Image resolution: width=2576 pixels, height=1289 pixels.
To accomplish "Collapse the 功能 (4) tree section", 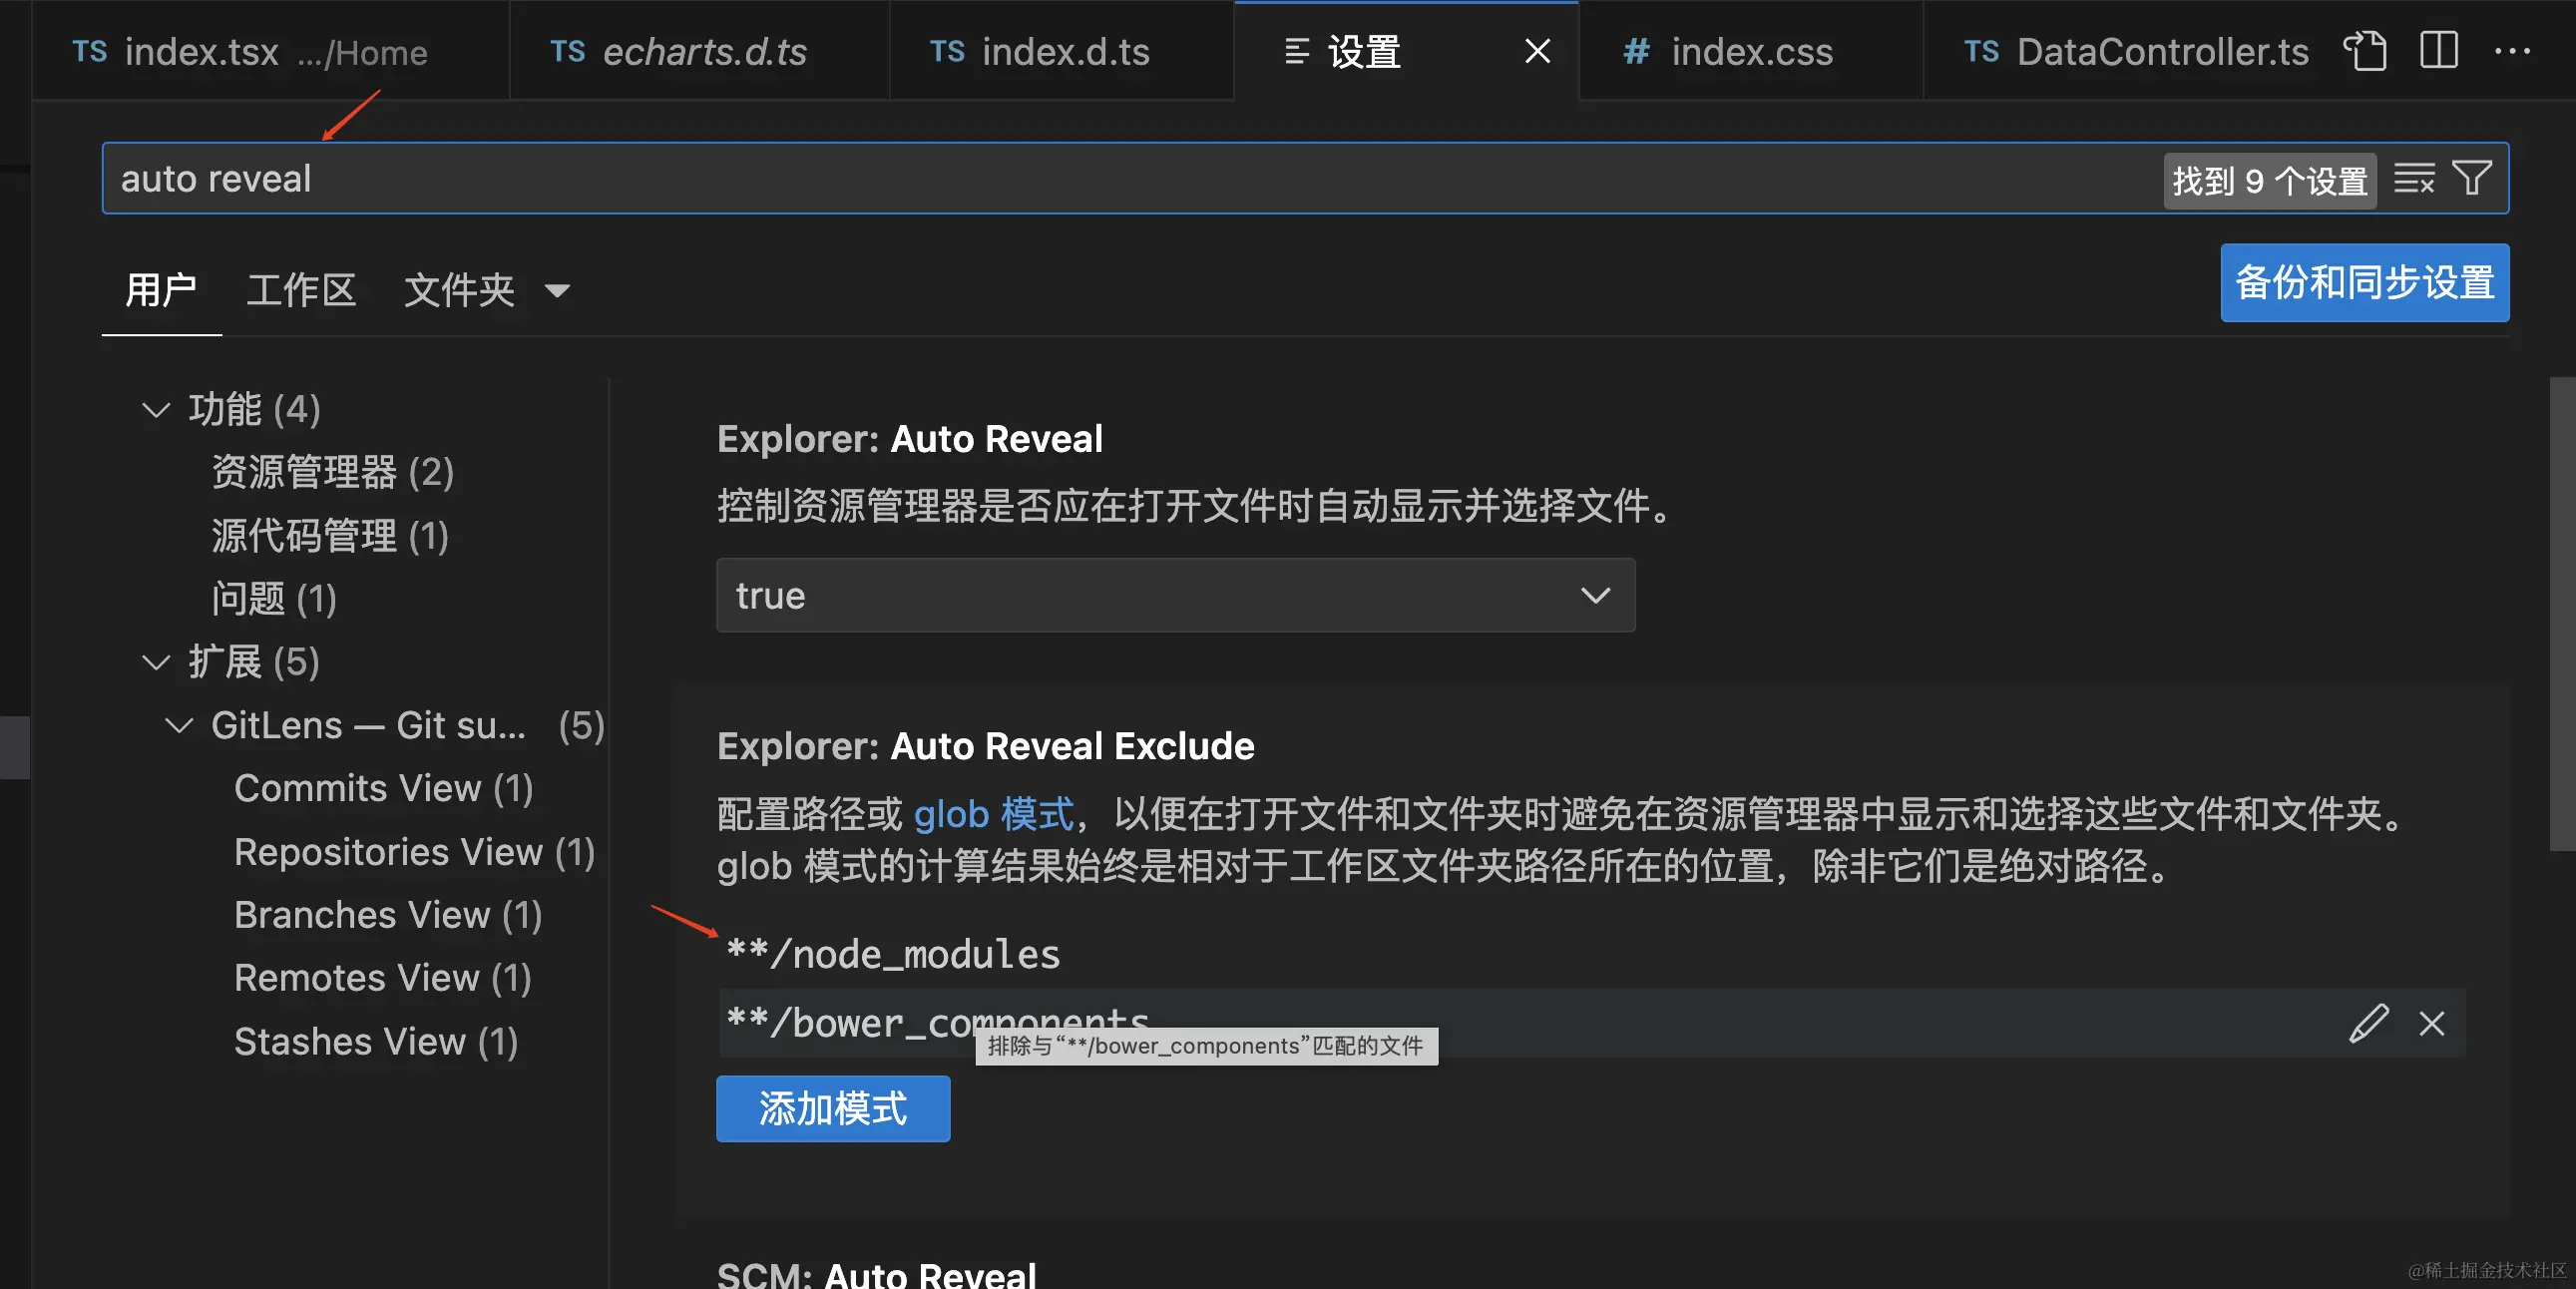I will click(156, 410).
